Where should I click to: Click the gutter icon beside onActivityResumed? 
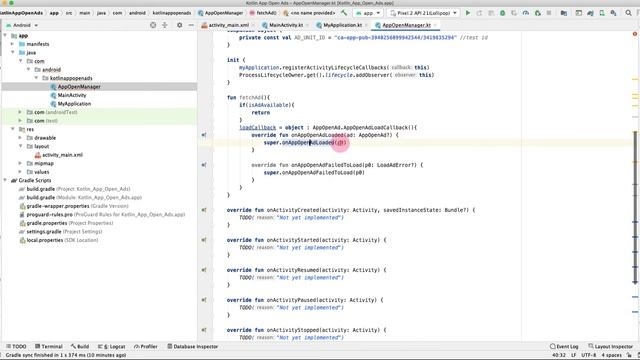click(204, 270)
